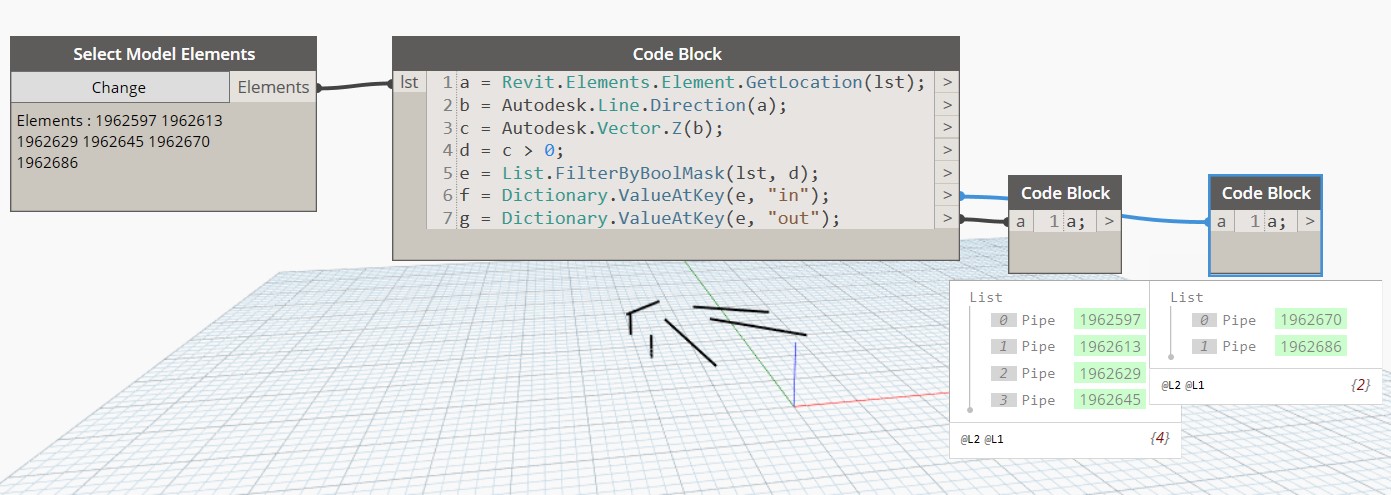The height and width of the screenshot is (495, 1391).
Task: Collapse the List header in two-item preview
Action: [1187, 297]
